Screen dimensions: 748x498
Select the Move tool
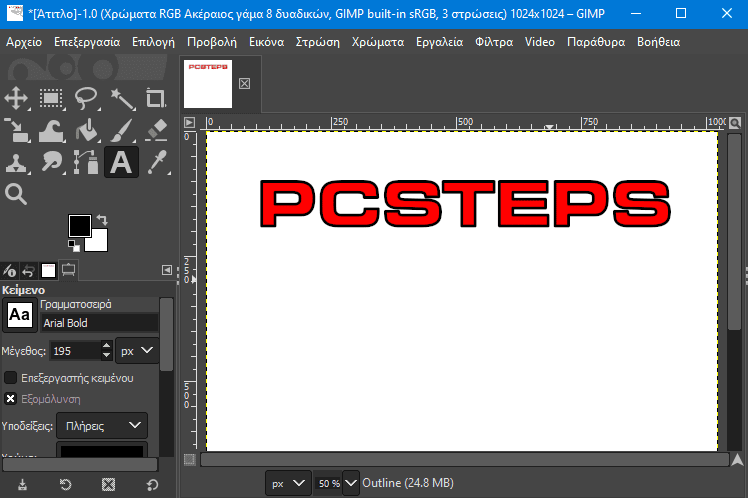coord(17,98)
